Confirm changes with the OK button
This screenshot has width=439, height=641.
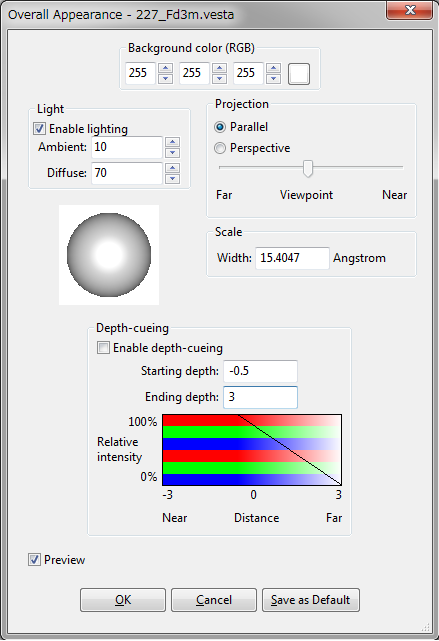pyautogui.click(x=123, y=600)
